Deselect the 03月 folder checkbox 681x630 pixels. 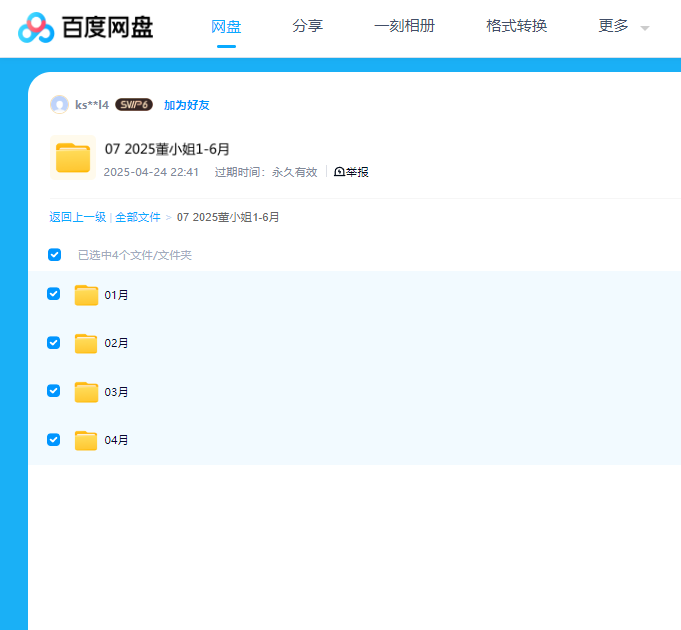click(54, 391)
